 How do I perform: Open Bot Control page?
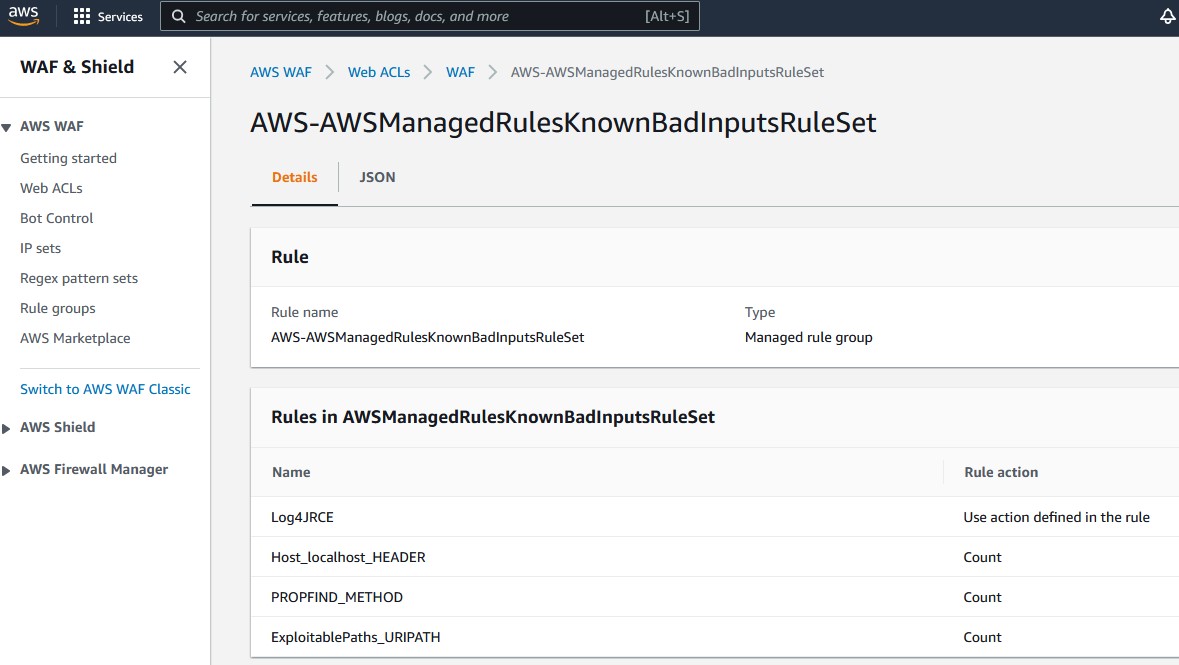(56, 218)
